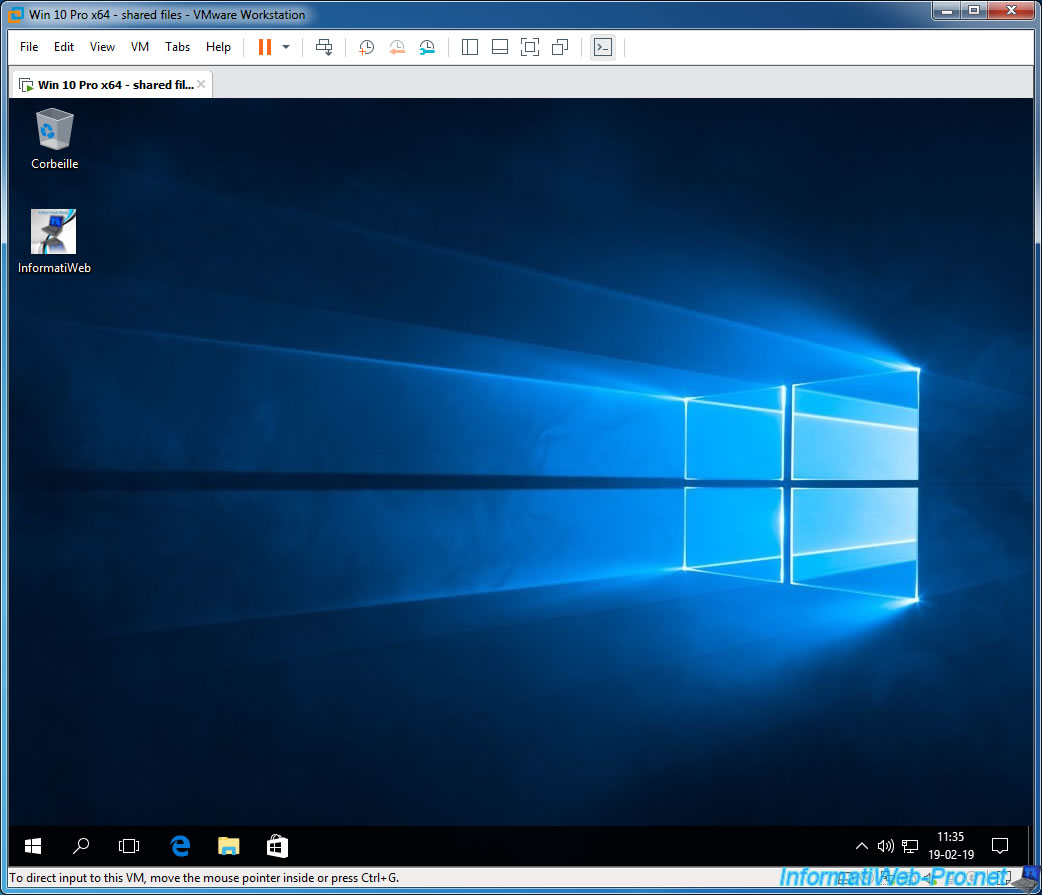Toggle the console view button
Screen dimensions: 1042x895
603,47
